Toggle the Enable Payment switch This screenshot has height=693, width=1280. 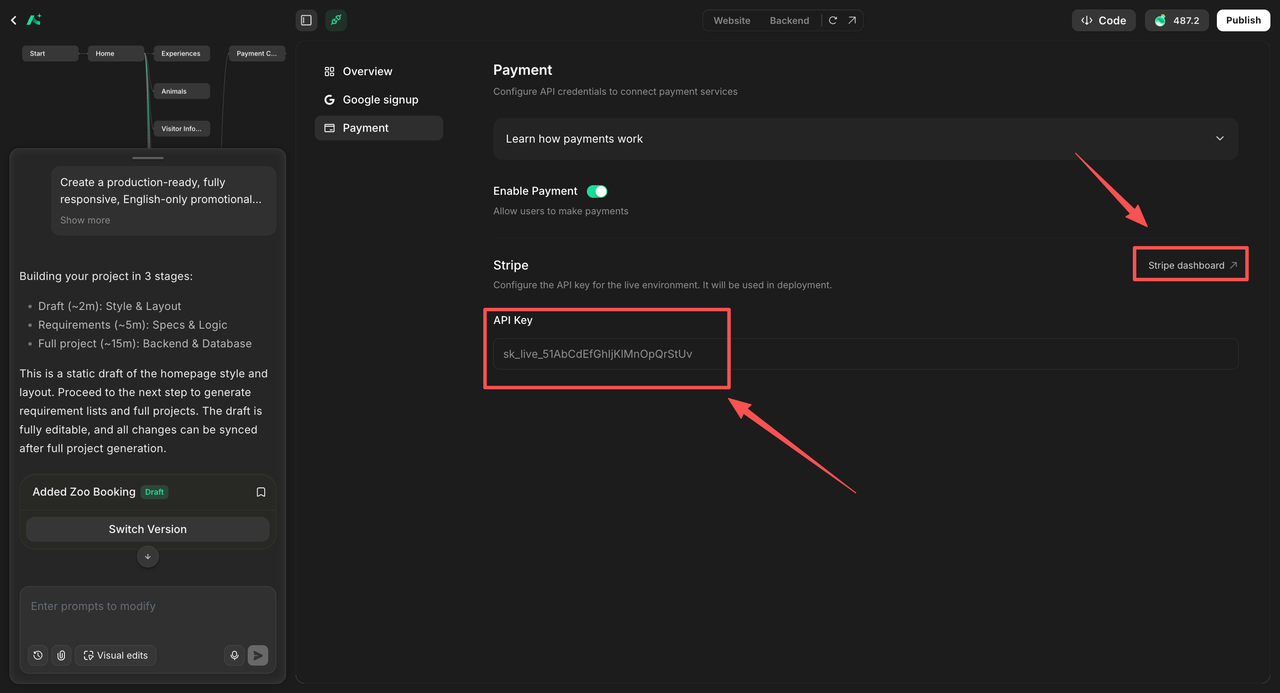pyautogui.click(x=597, y=191)
